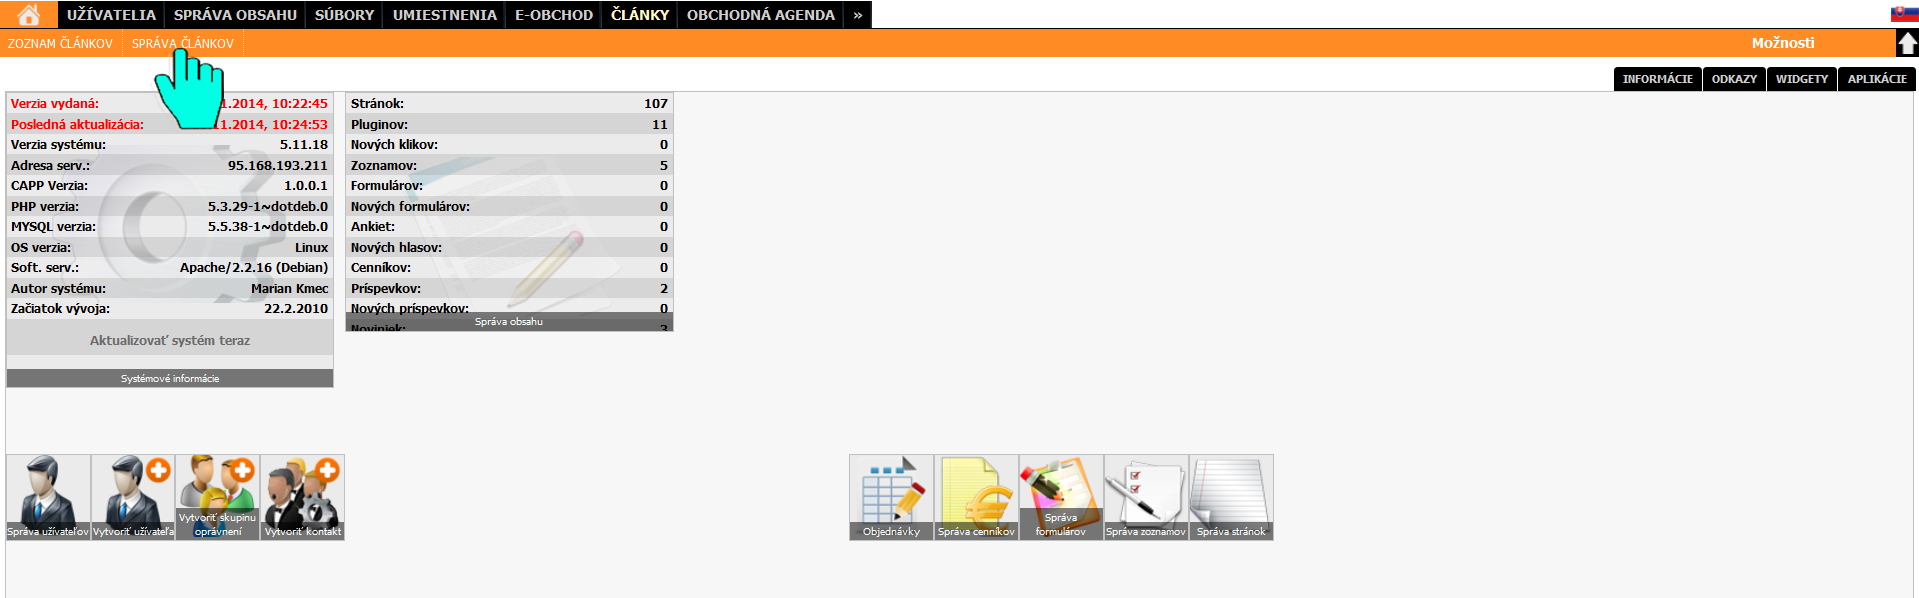
Task: Switch to the Widgety tab
Action: pyautogui.click(x=1801, y=79)
